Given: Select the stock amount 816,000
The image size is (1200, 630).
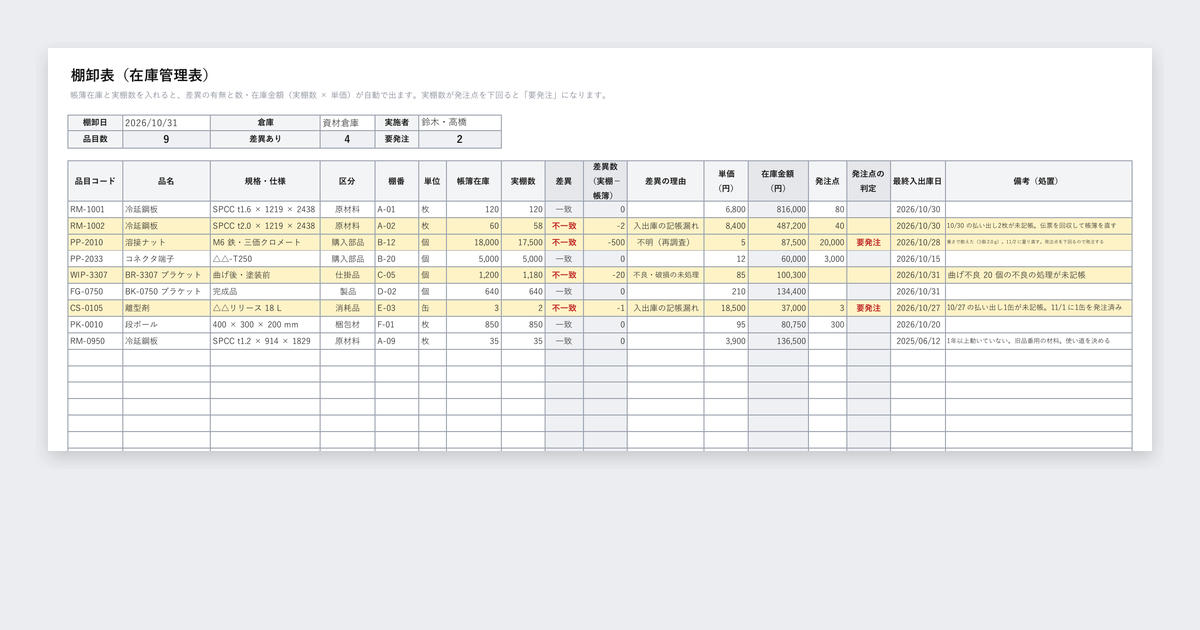Looking at the screenshot, I should [778, 210].
